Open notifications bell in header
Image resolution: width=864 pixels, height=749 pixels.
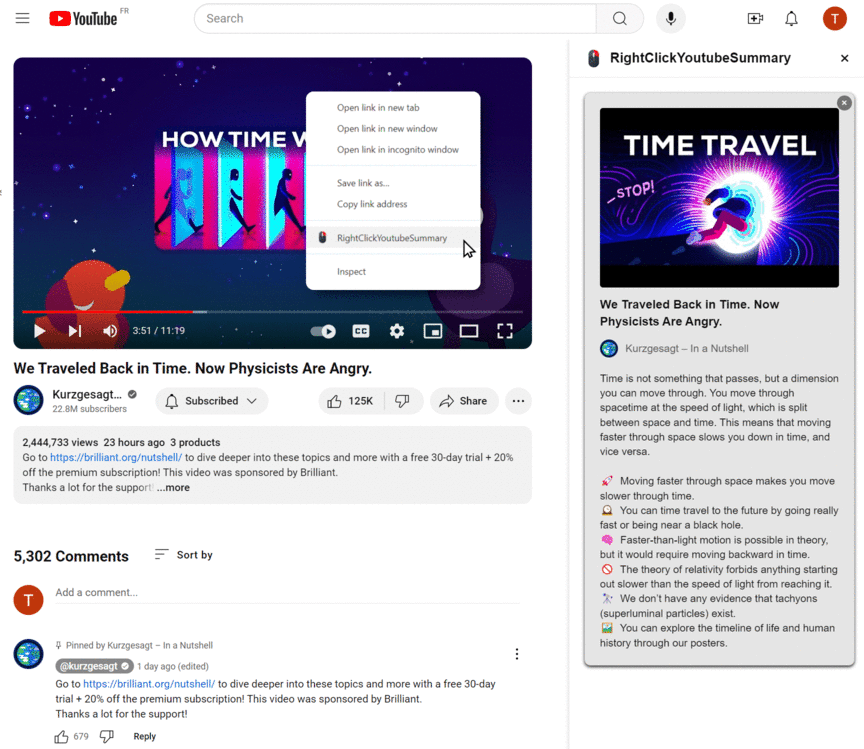[x=791, y=18]
